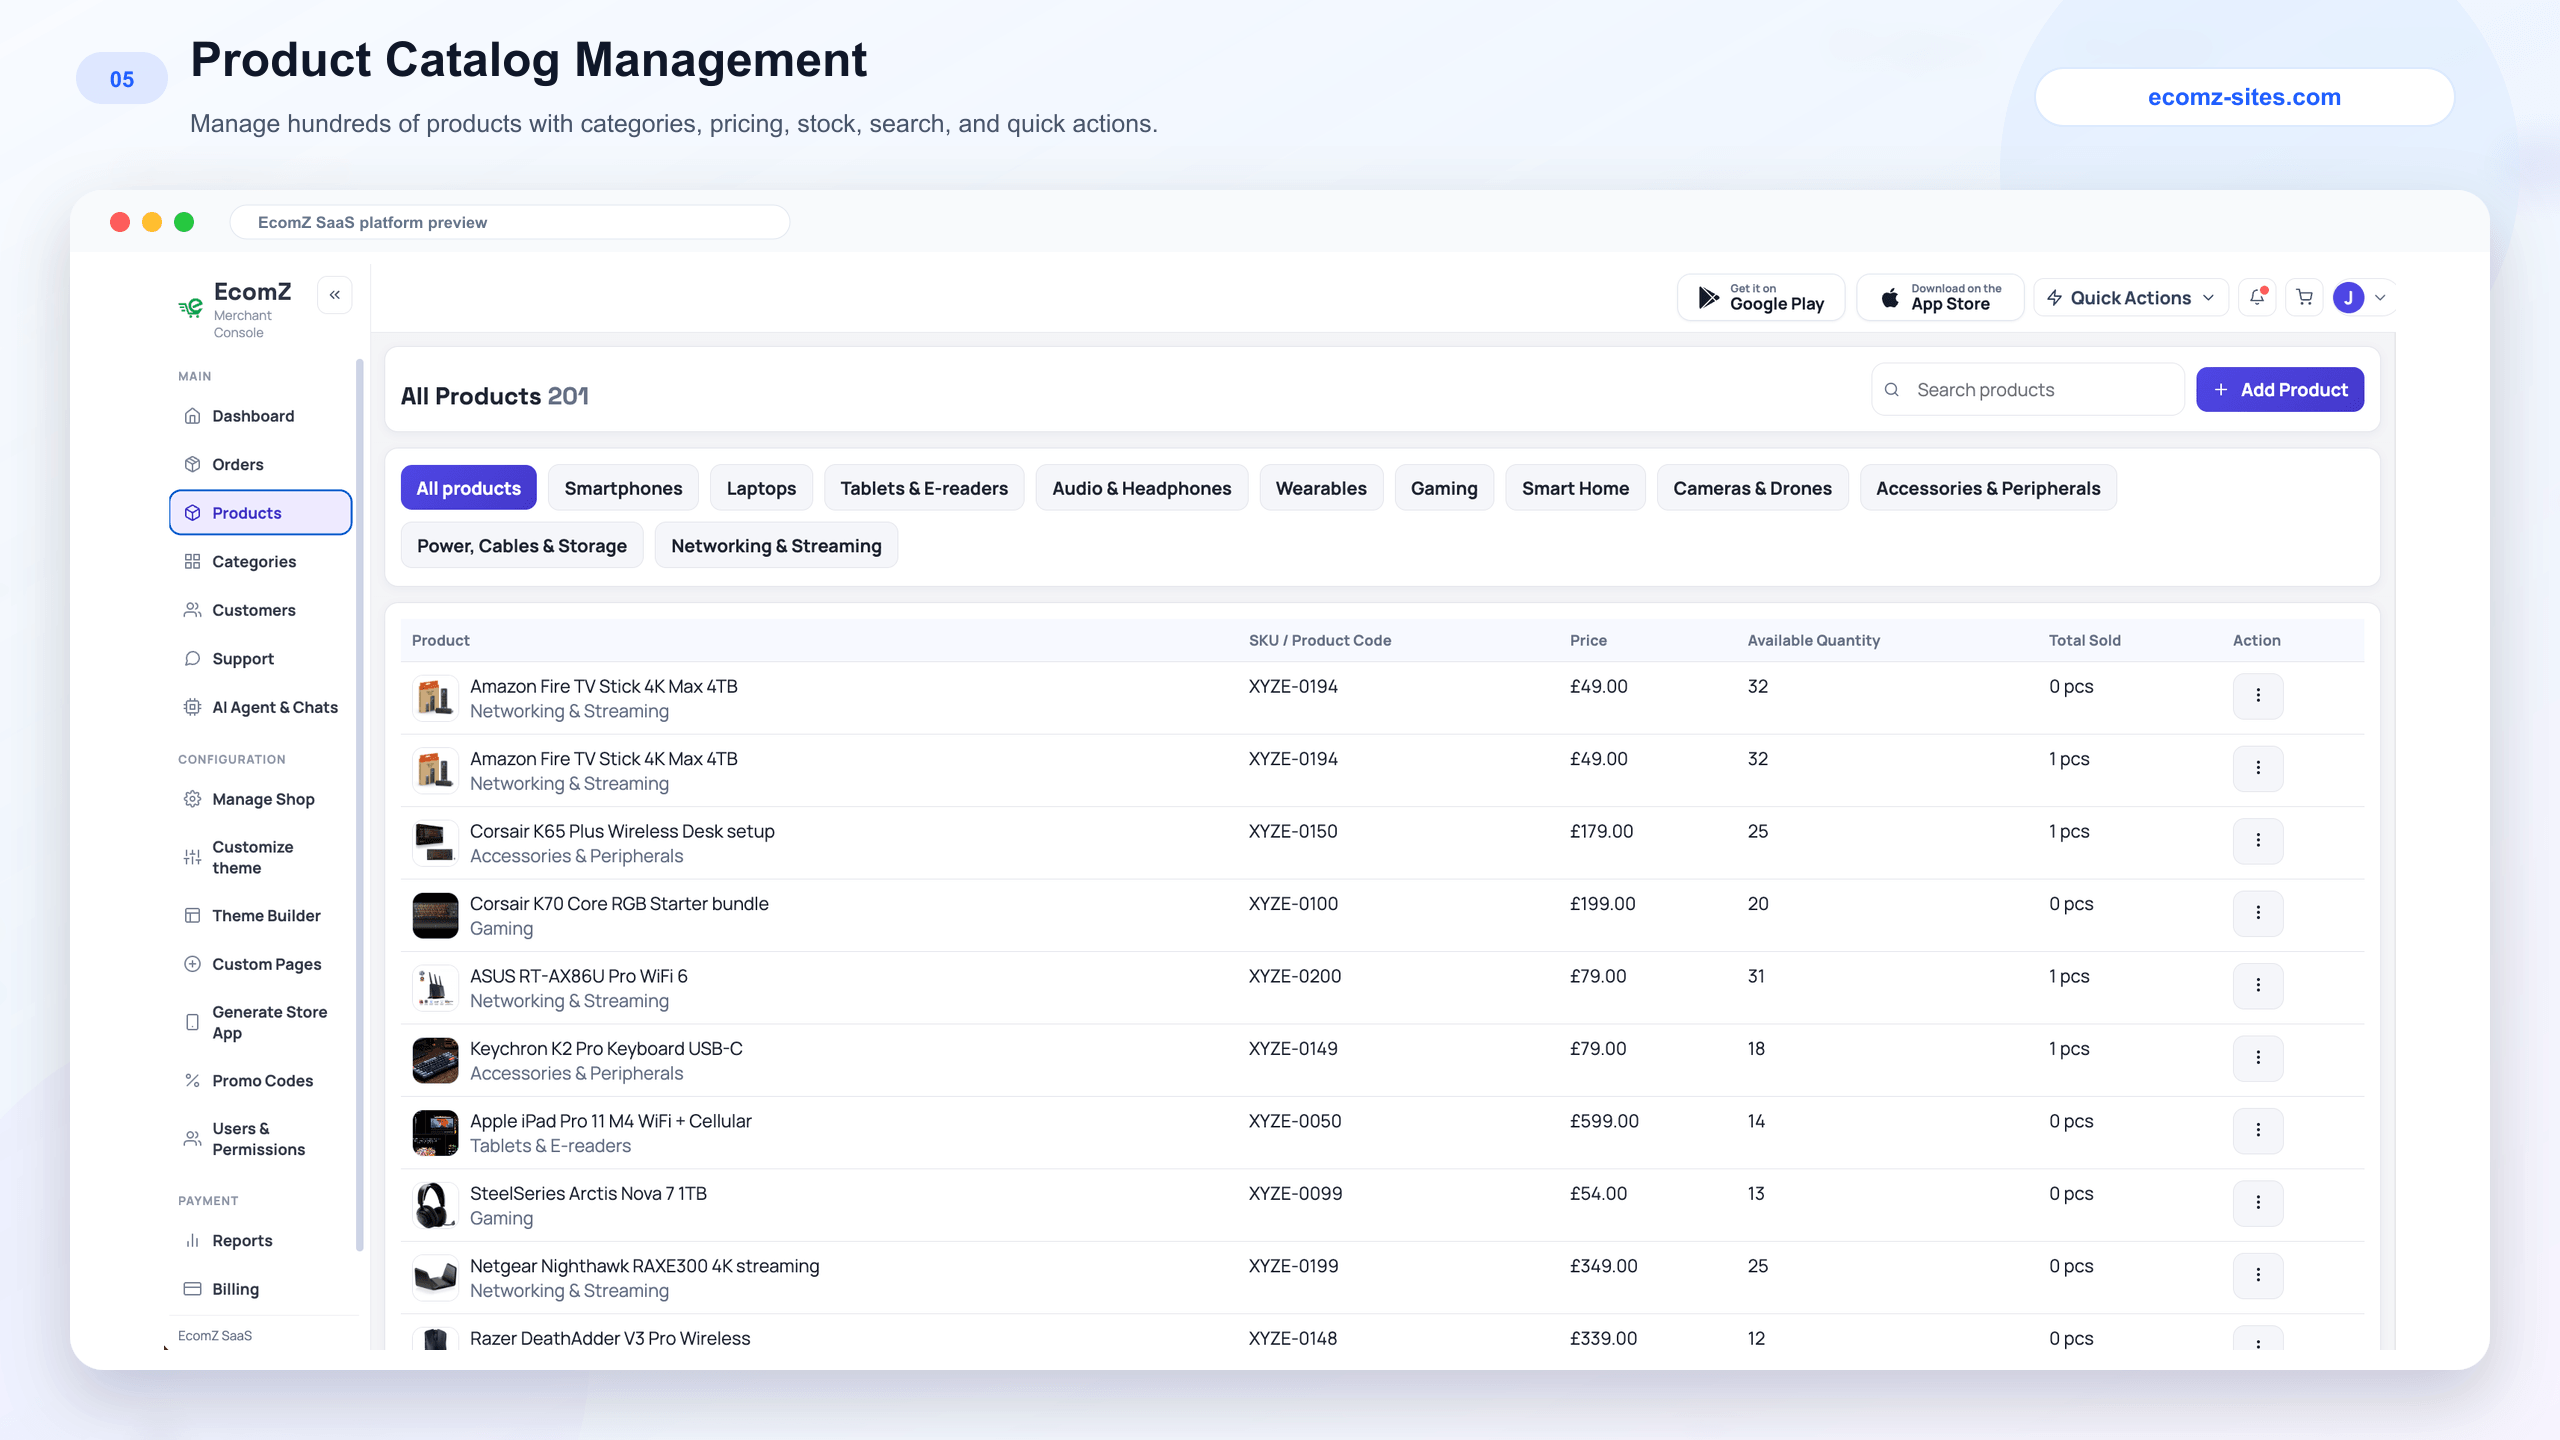2560x1440 pixels.
Task: Open Dashboard in the sidebar
Action: [261, 416]
